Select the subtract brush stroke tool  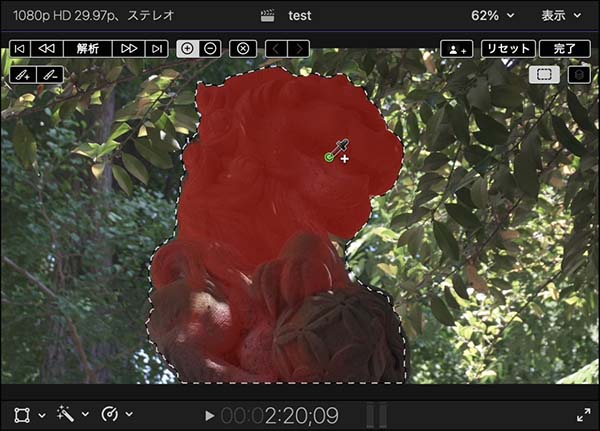pos(50,75)
